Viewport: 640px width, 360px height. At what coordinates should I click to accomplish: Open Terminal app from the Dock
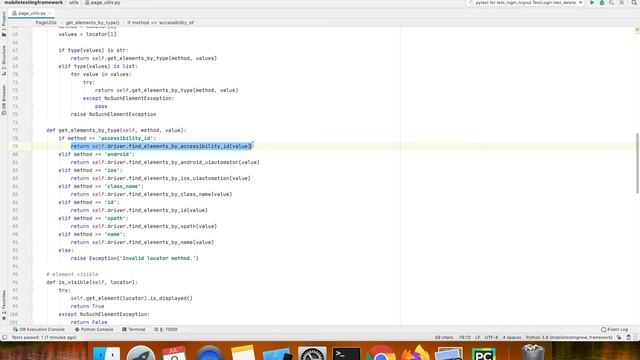tap(346, 353)
